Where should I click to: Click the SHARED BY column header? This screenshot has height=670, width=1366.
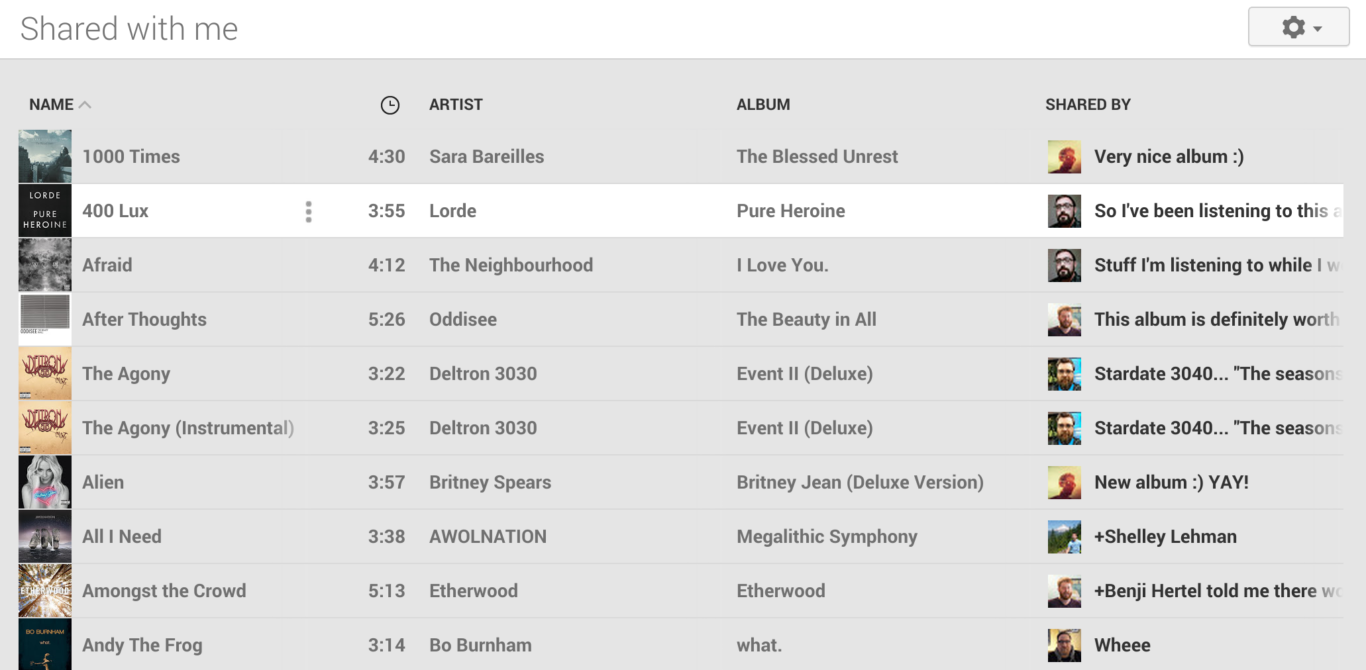tap(1088, 105)
